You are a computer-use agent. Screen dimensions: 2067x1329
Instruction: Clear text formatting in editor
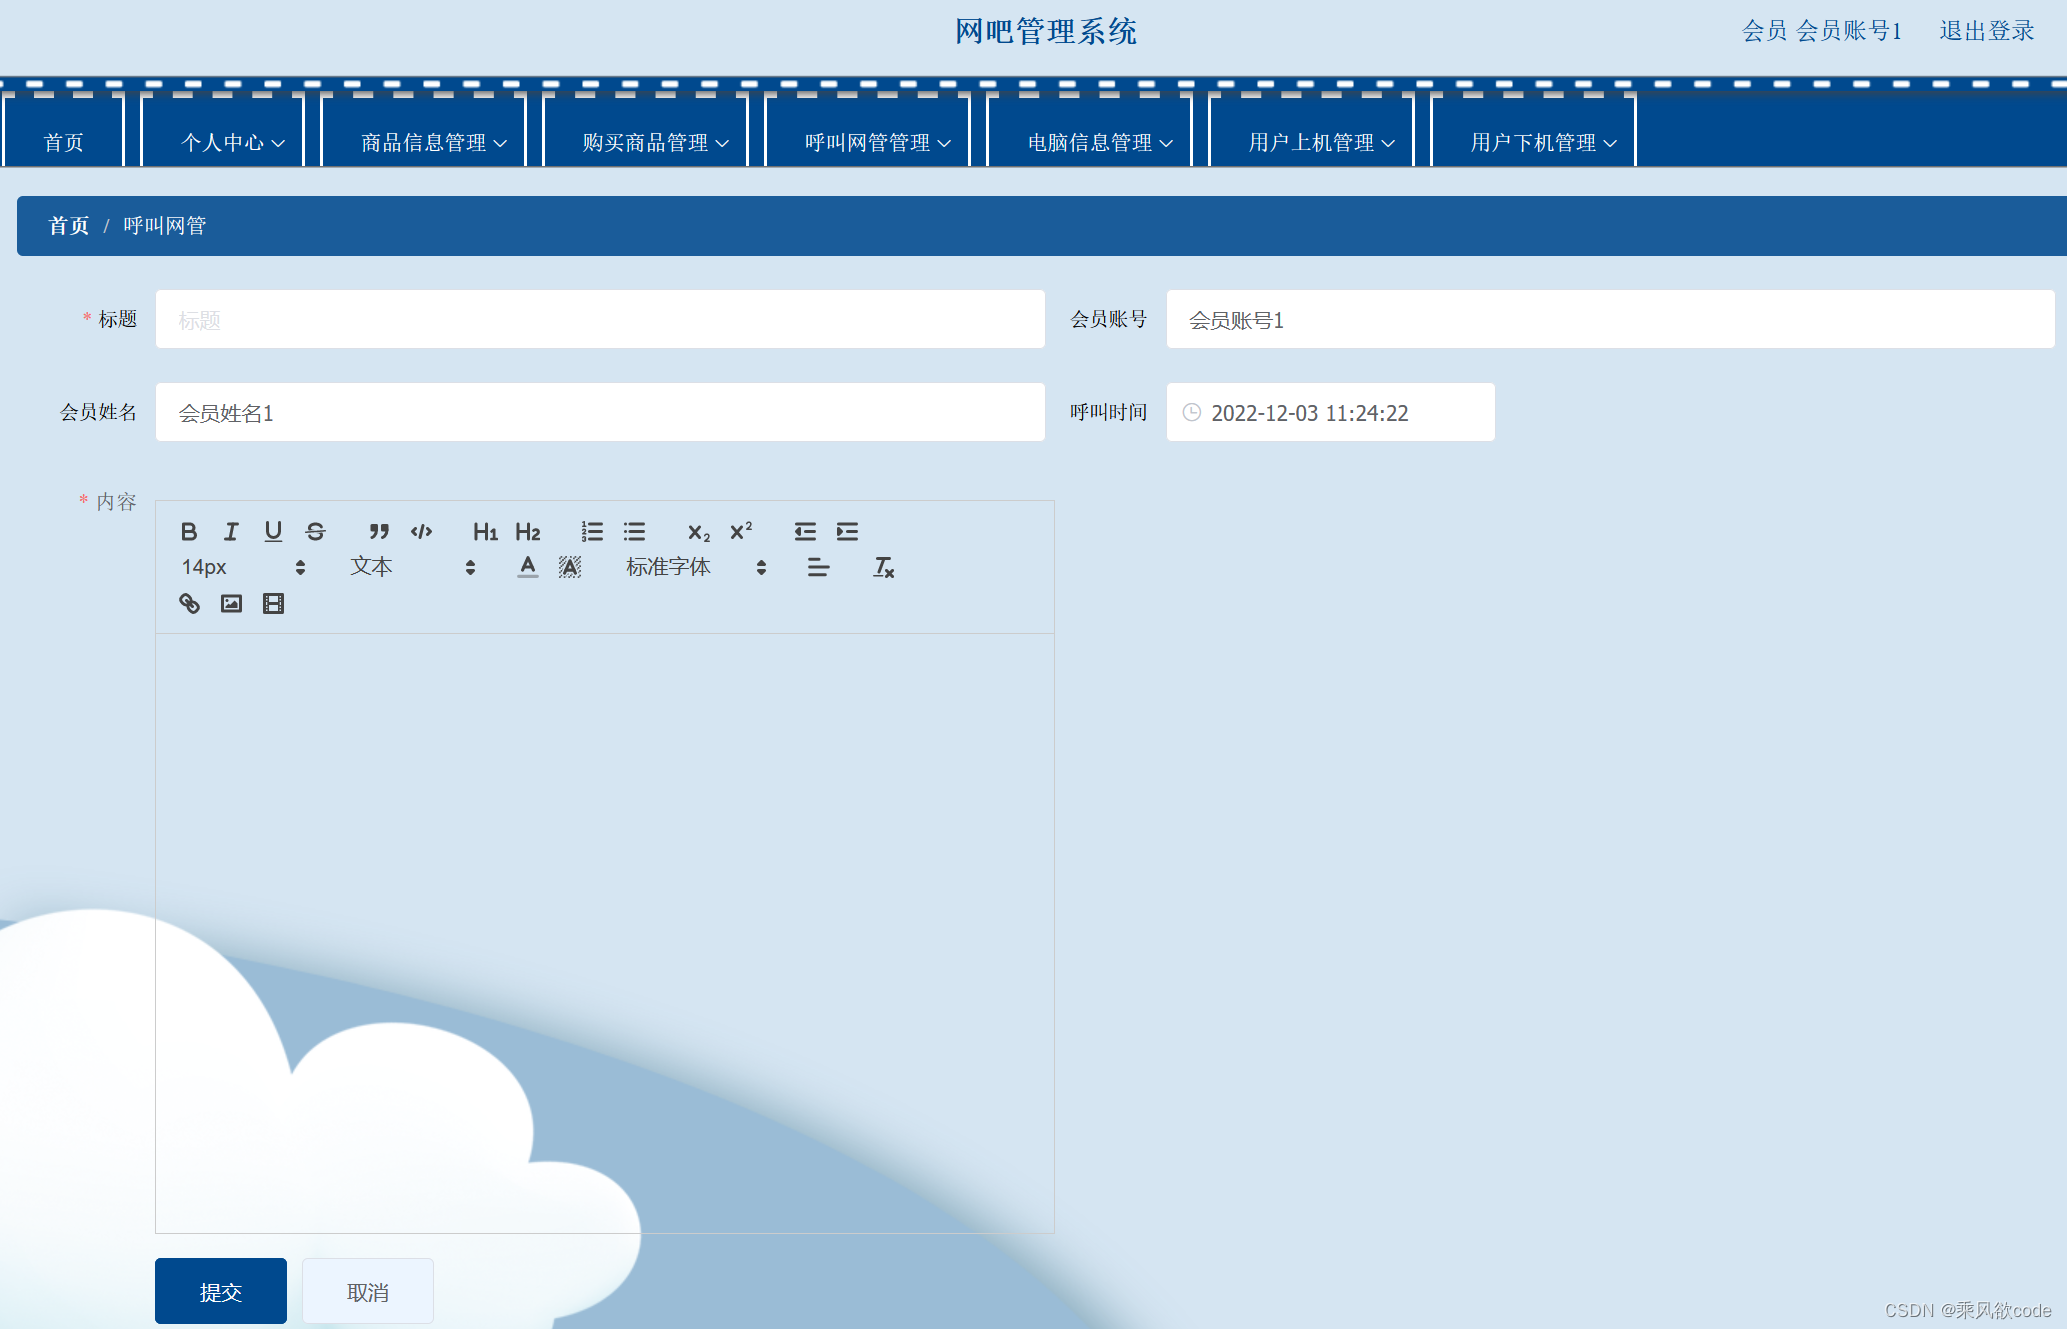pos(883,567)
